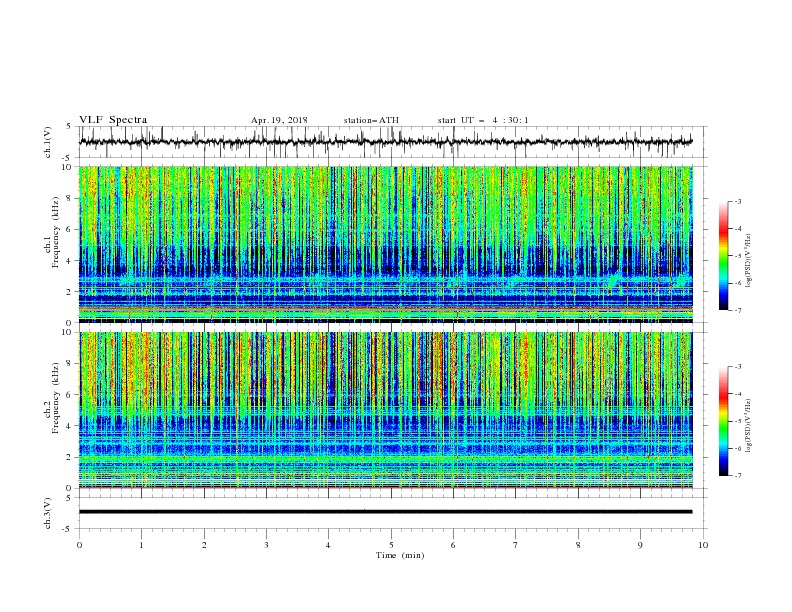Click time axis tick label "8"
The image size is (792, 612).
pyautogui.click(x=578, y=545)
